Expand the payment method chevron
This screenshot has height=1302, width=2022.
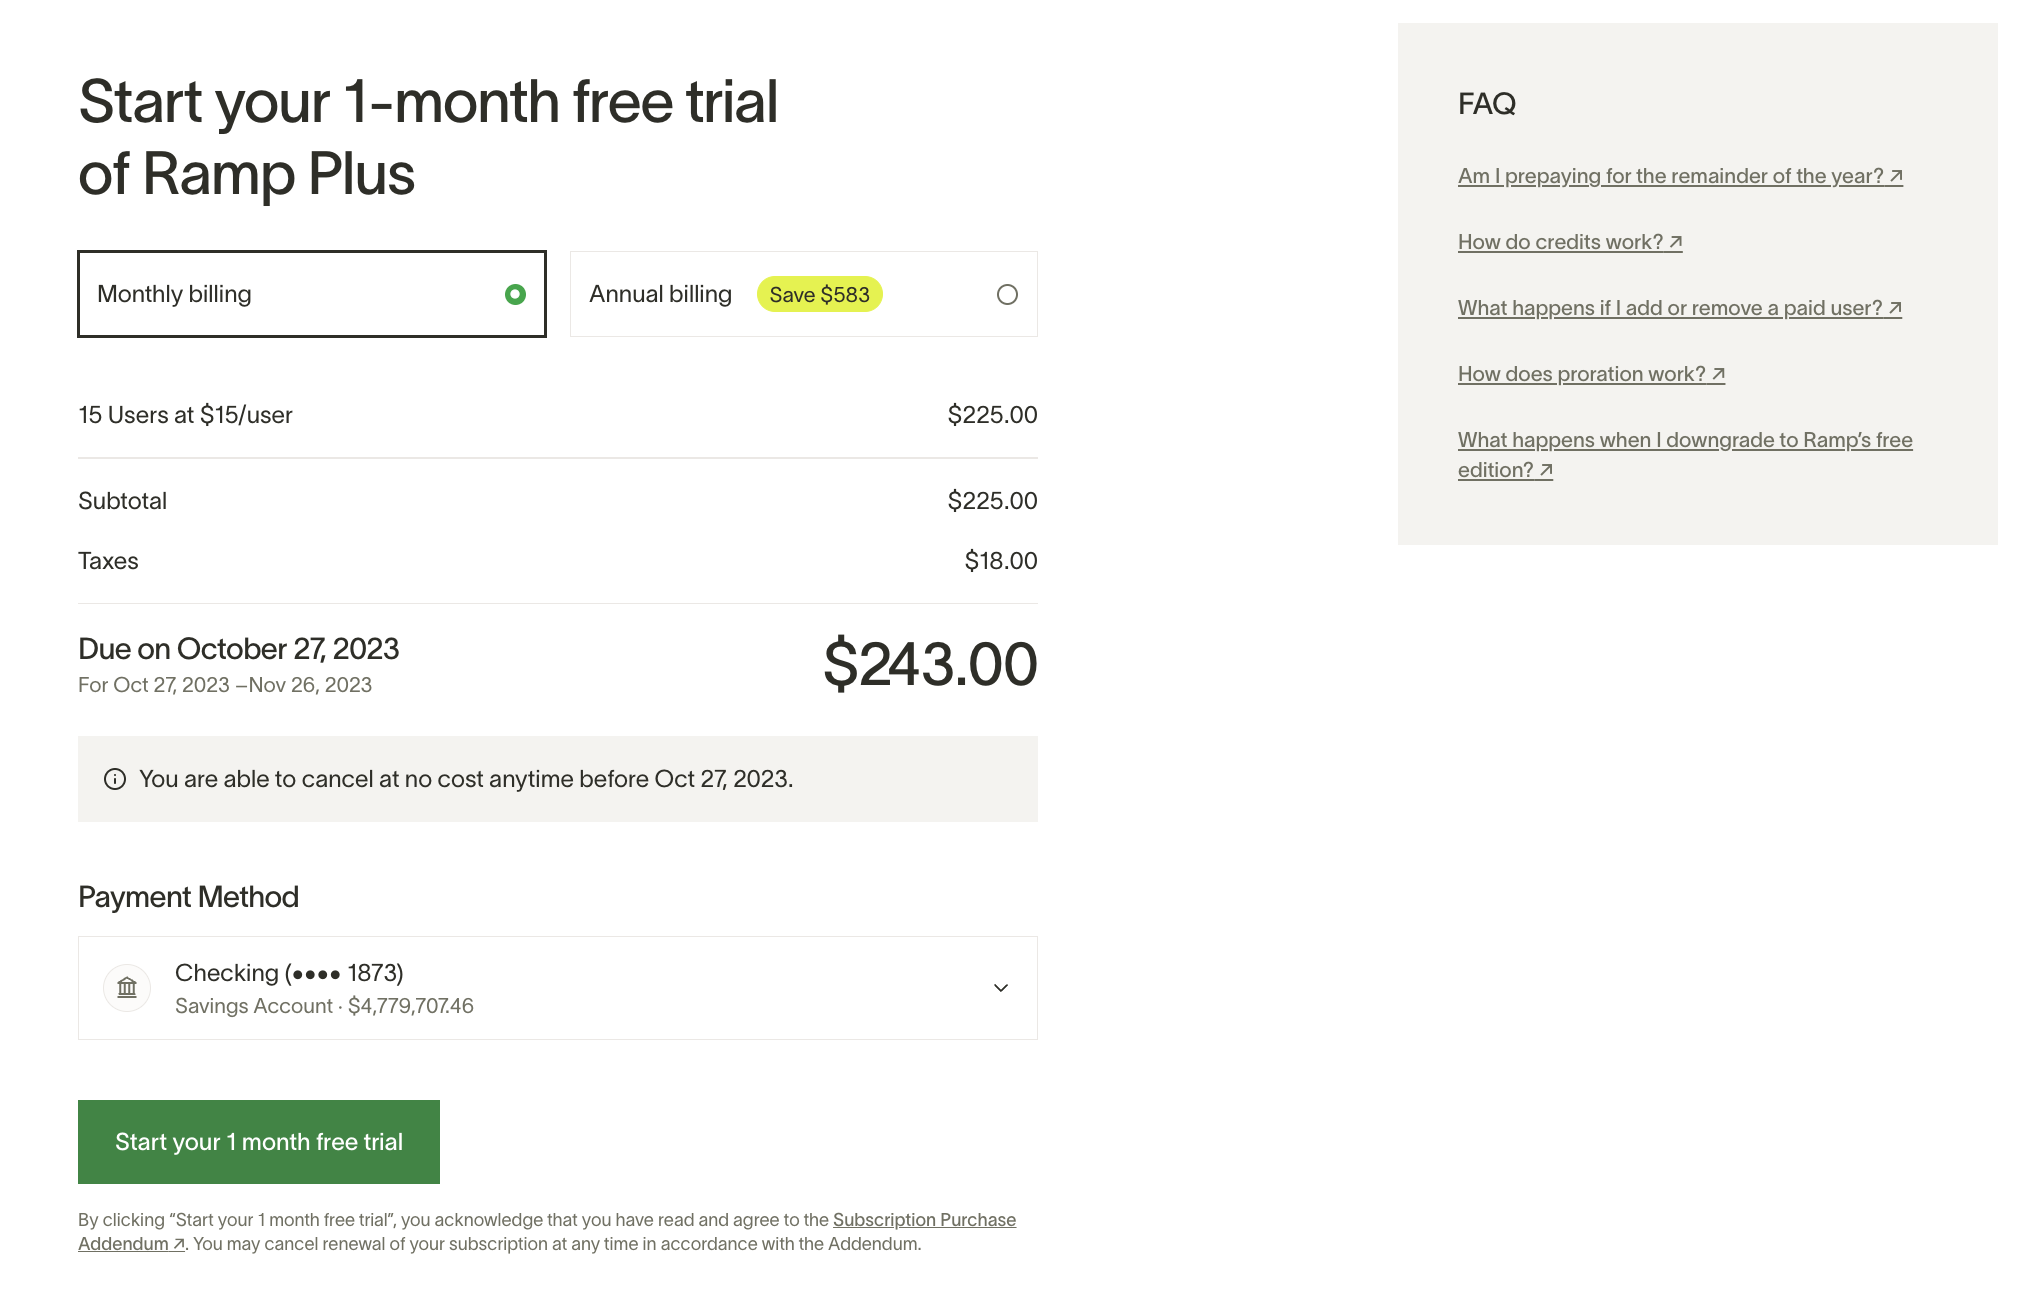tap(1000, 988)
